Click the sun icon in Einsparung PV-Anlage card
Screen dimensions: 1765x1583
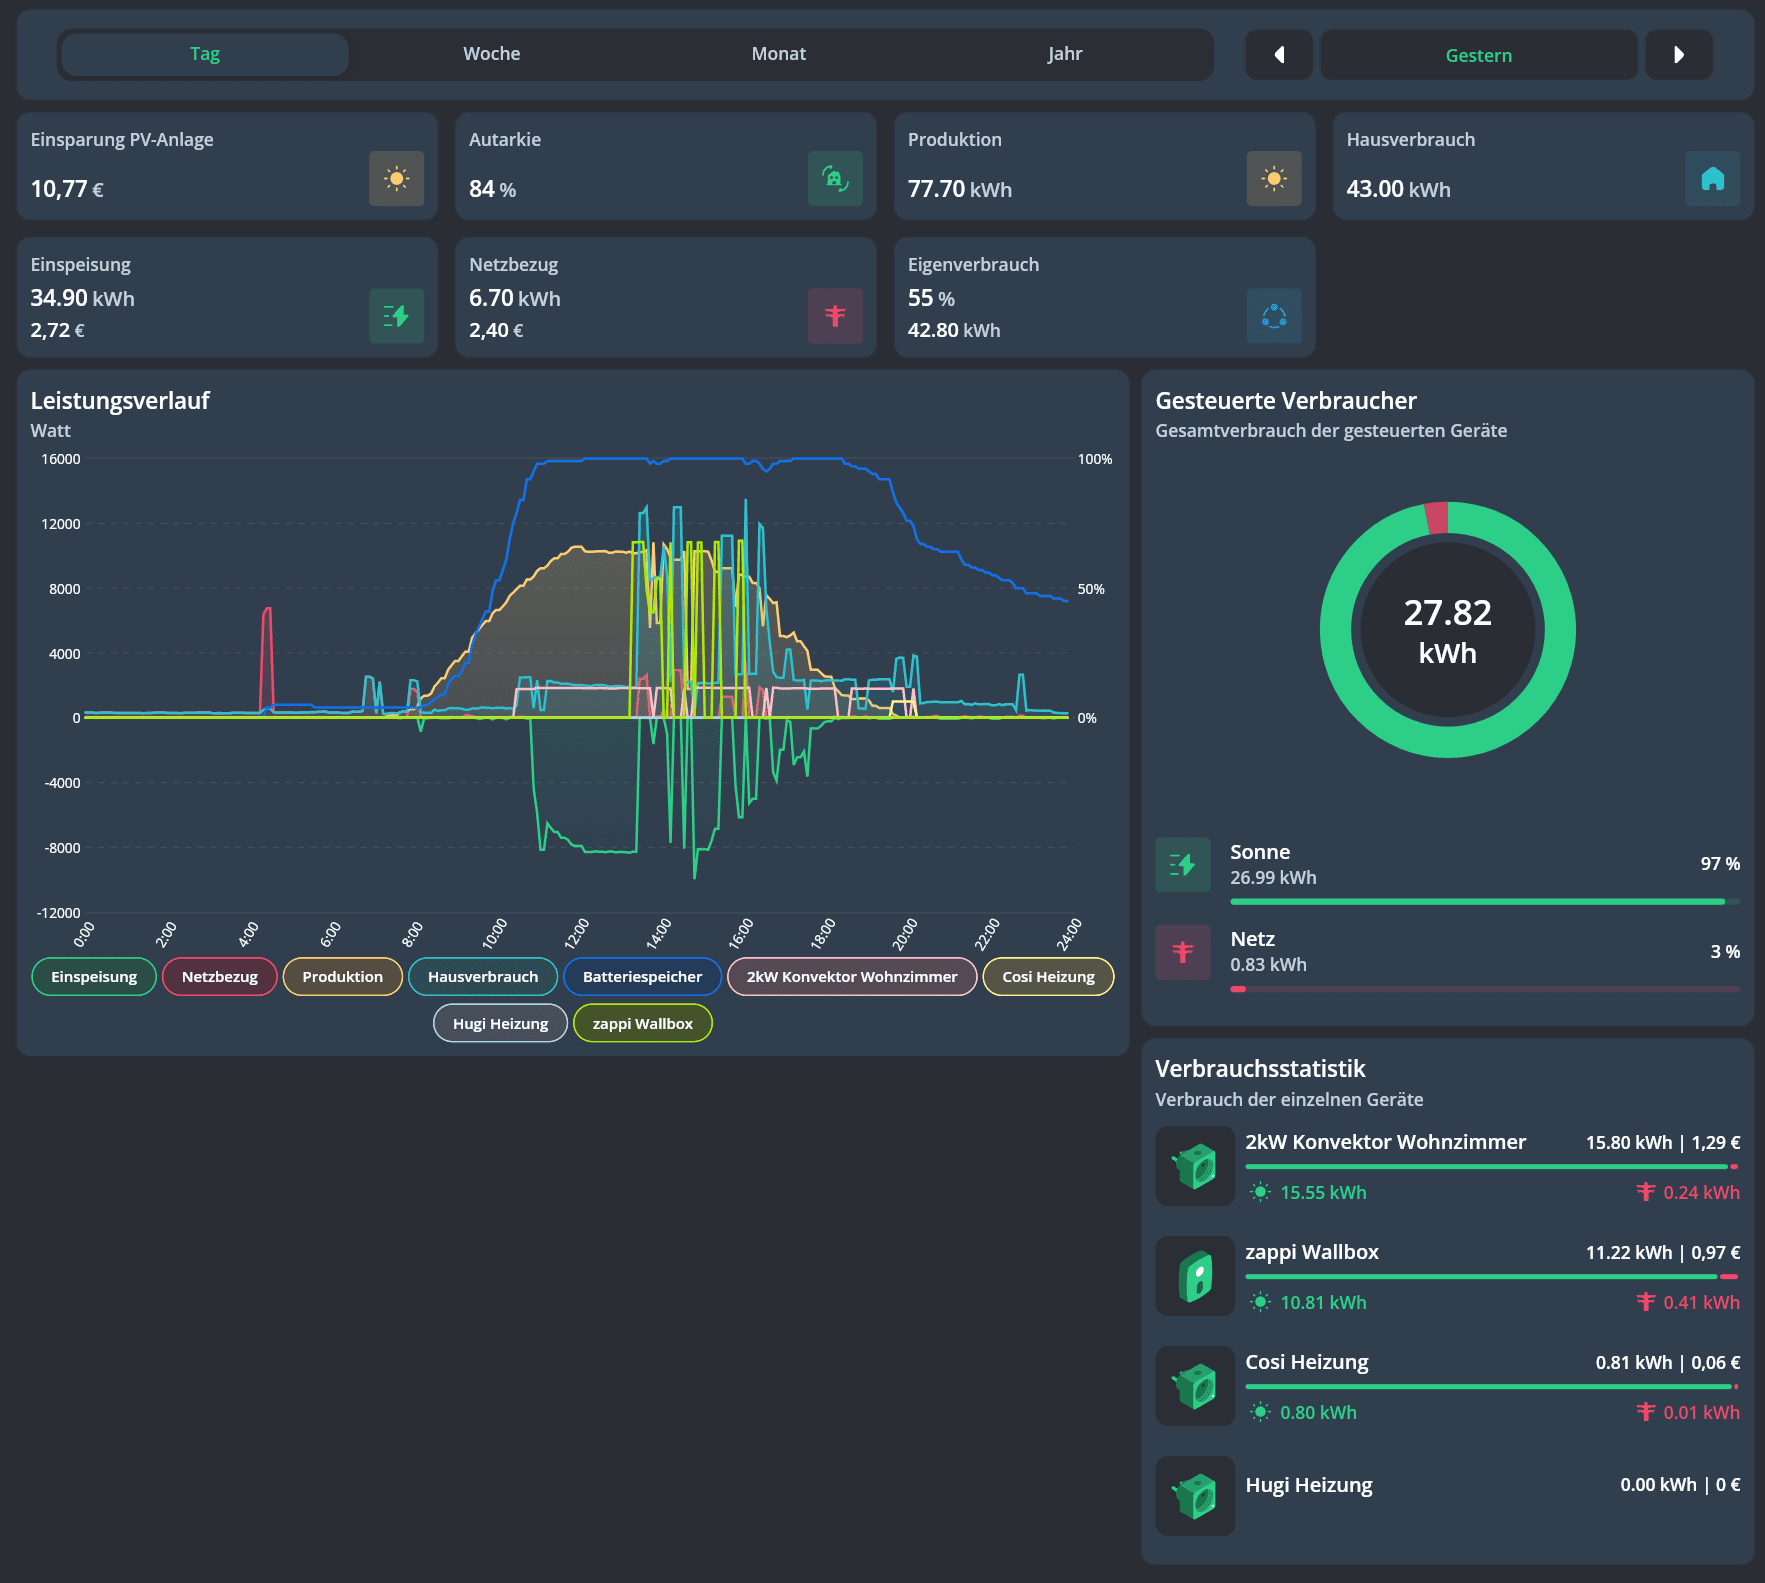pos(396,179)
